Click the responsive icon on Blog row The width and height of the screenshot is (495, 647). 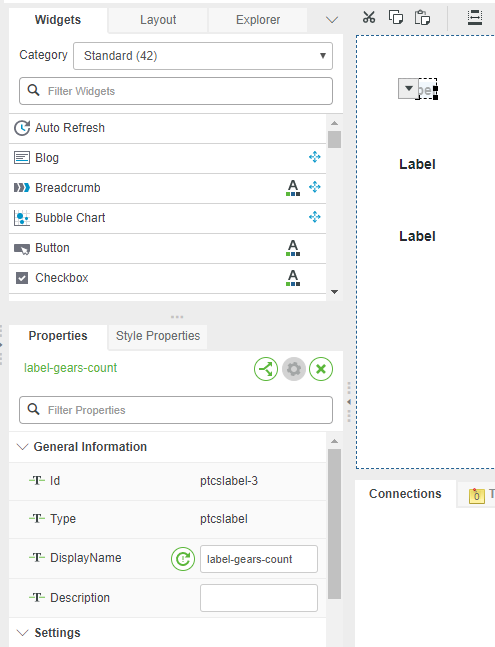315,157
